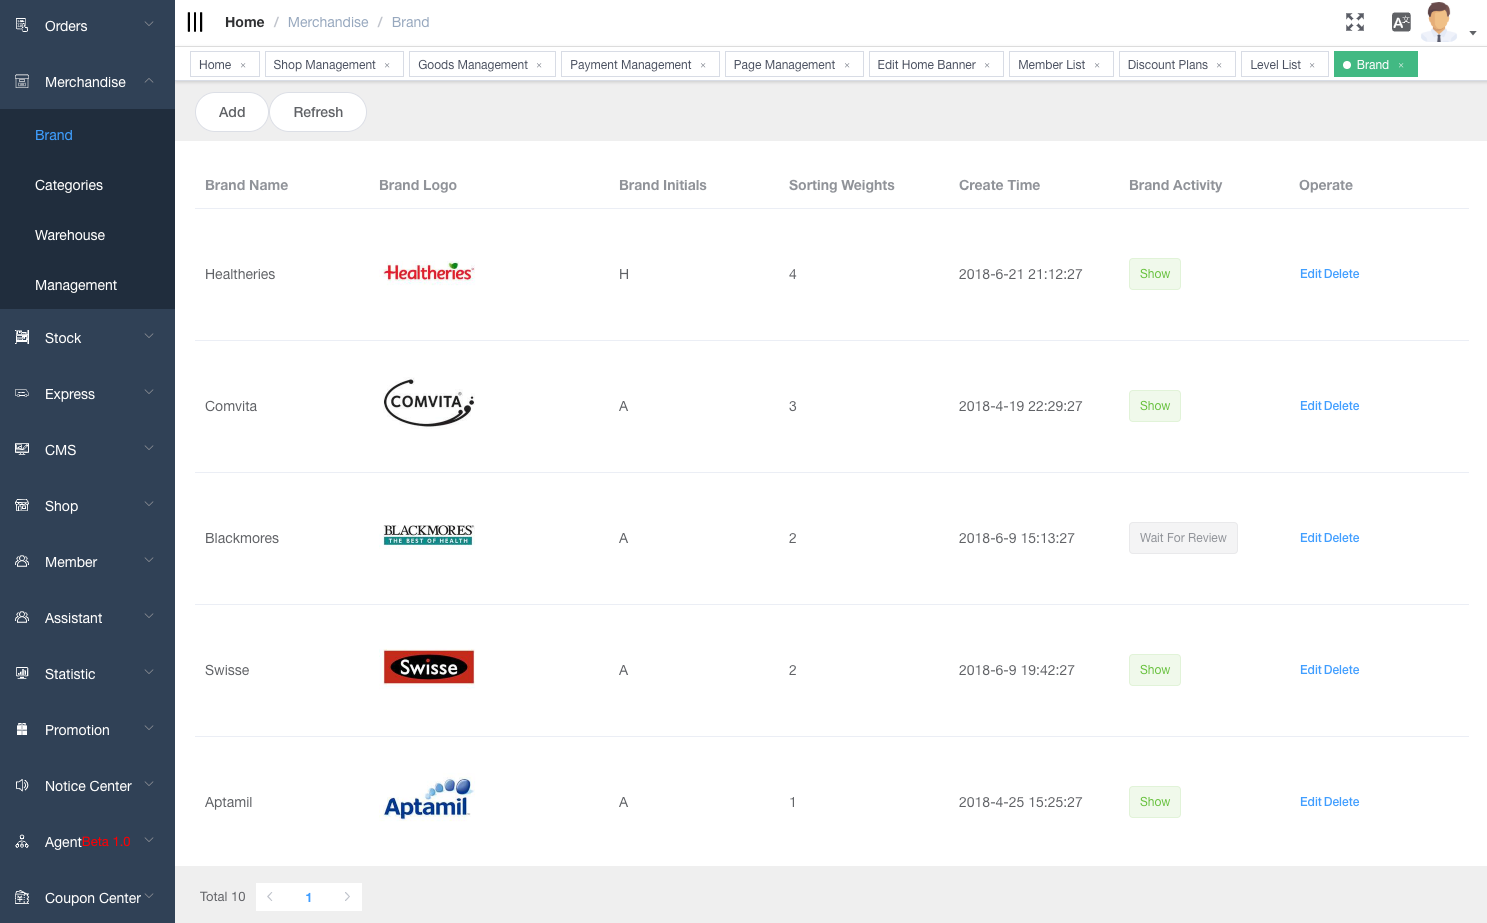
Task: Click Delete link for Swisse brand
Action: pos(1342,670)
